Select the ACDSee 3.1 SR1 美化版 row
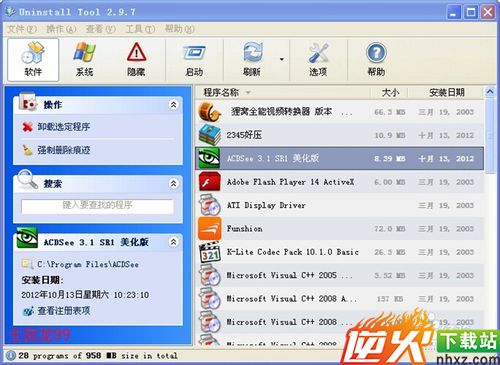500x365 pixels. tap(339, 158)
